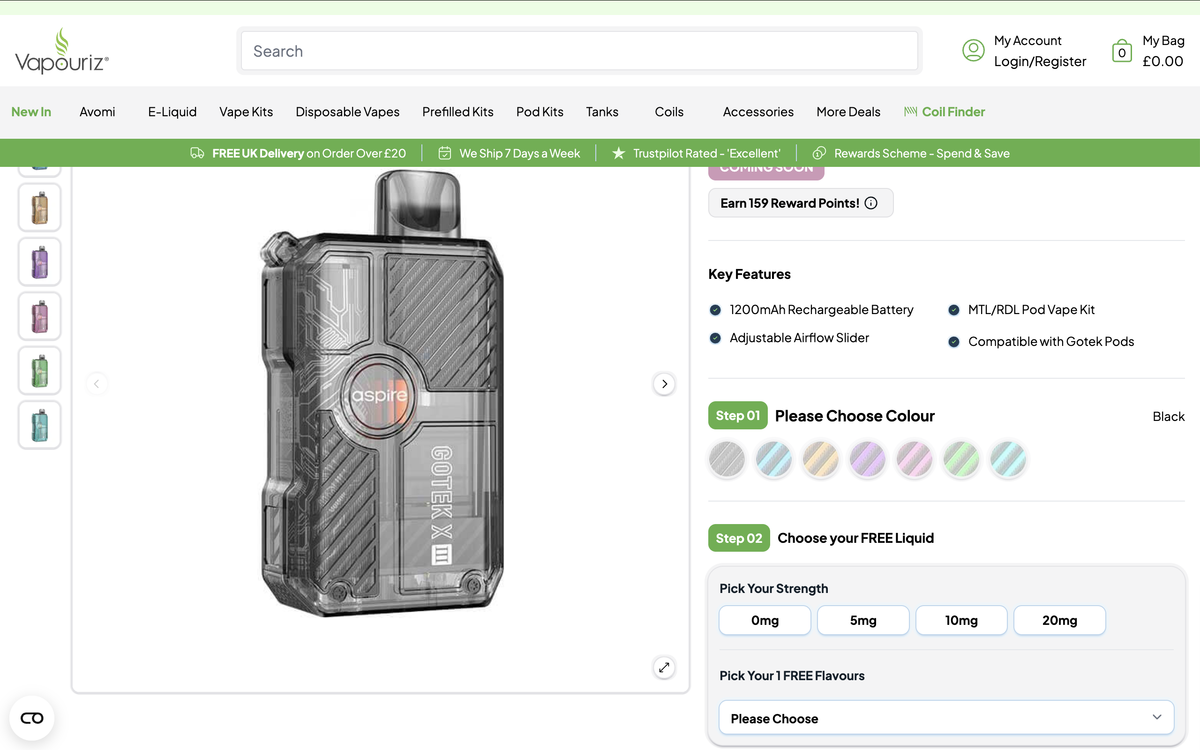
Task: Select the teal device thumbnail
Action: pos(40,425)
